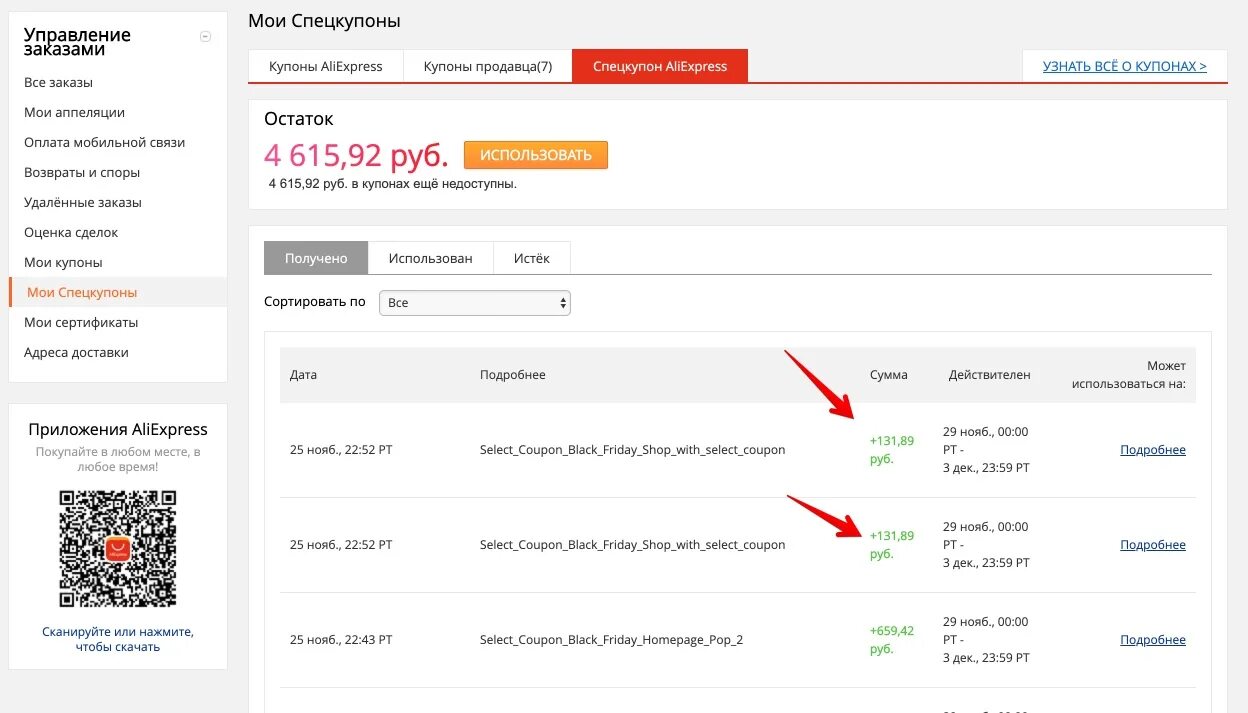This screenshot has height=713, width=1248.
Task: Switch to Купоны продавца(7) tab
Action: tap(488, 66)
